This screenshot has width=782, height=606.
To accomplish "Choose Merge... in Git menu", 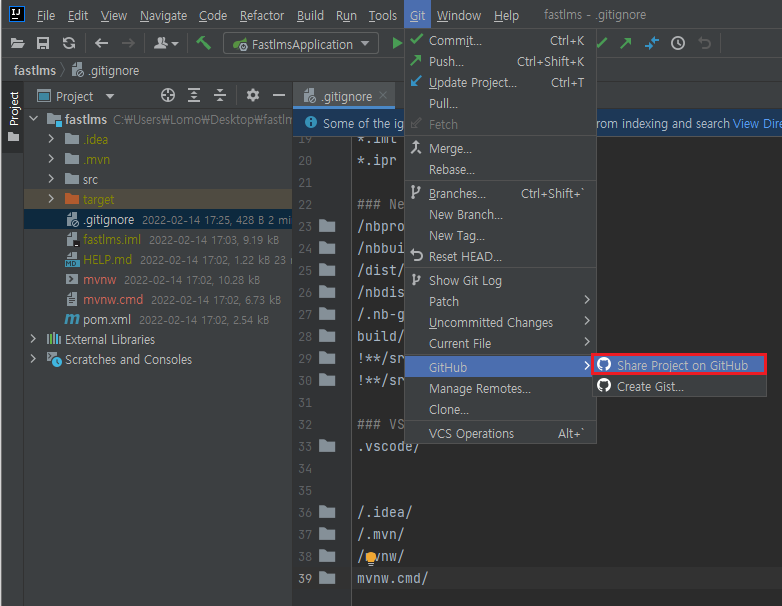I will click(500, 149).
